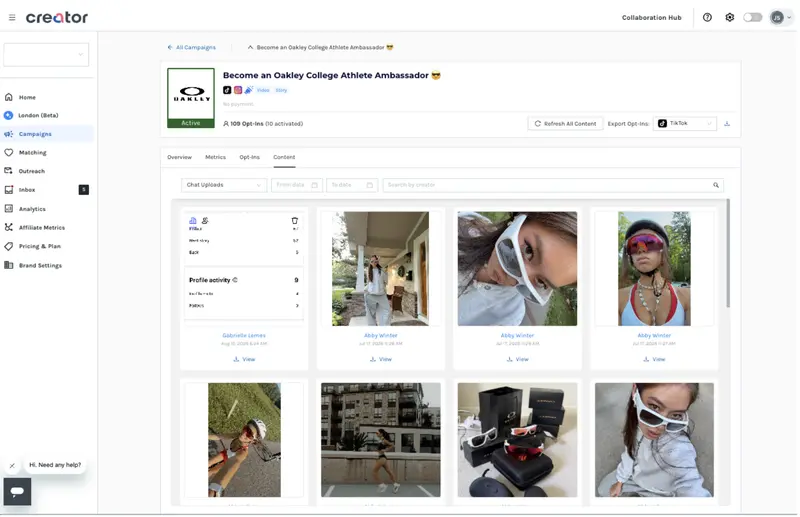
Task: Show the stats chart on Gabrielle's card
Action: 193,220
